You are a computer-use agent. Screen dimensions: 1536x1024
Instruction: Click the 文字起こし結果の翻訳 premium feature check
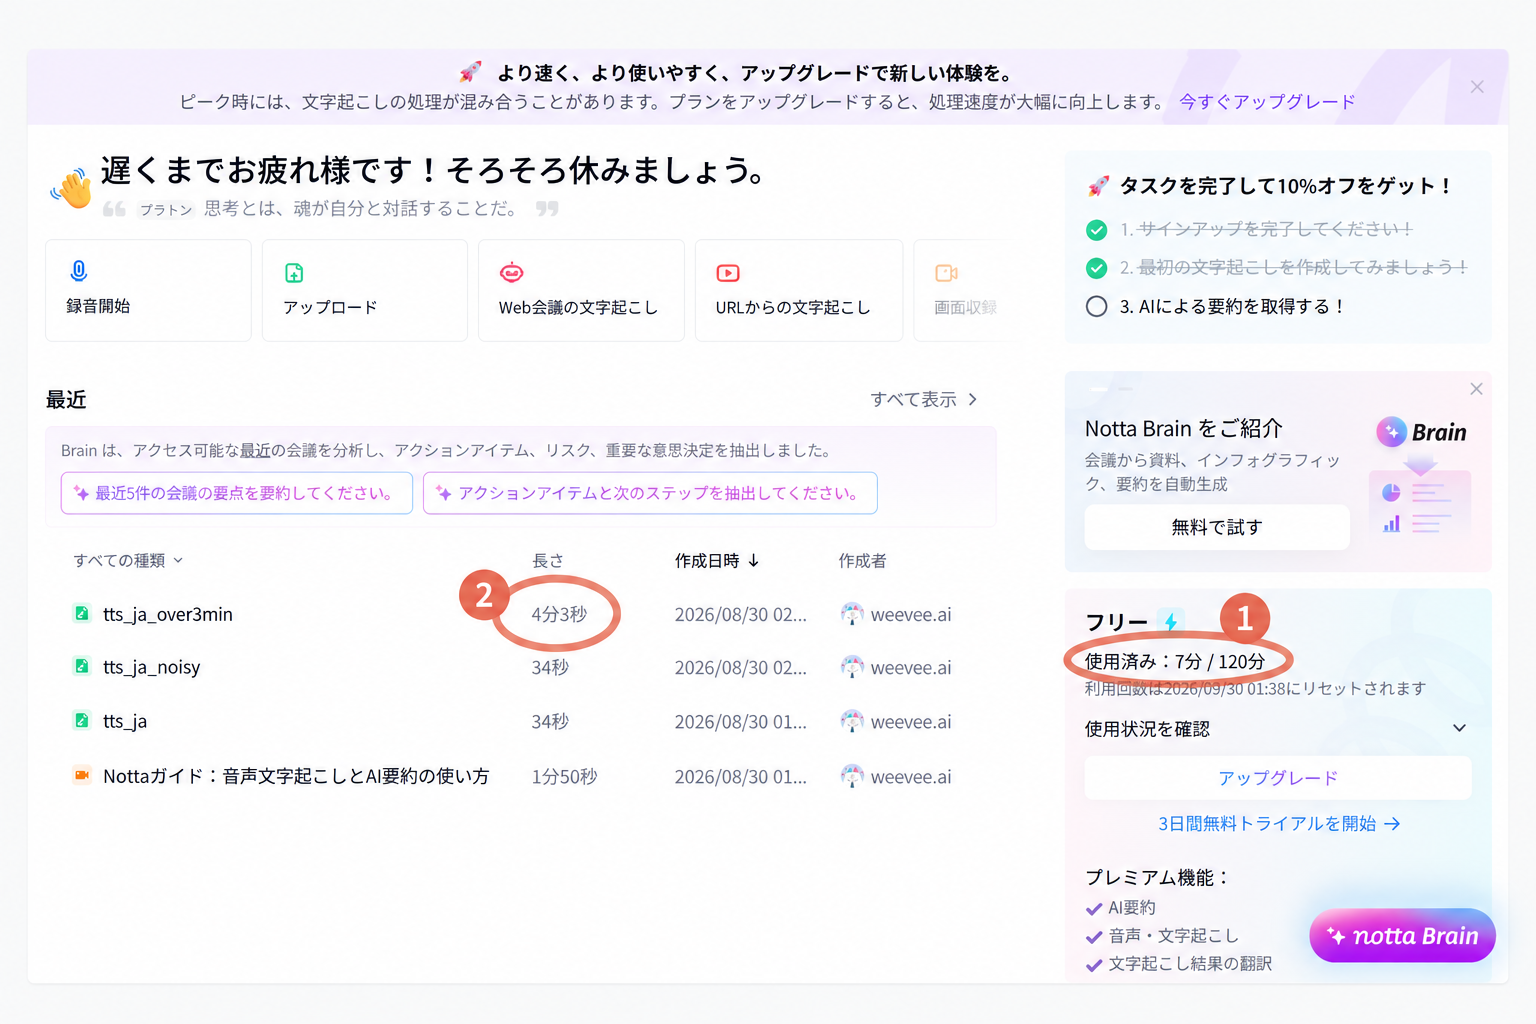click(x=1094, y=965)
